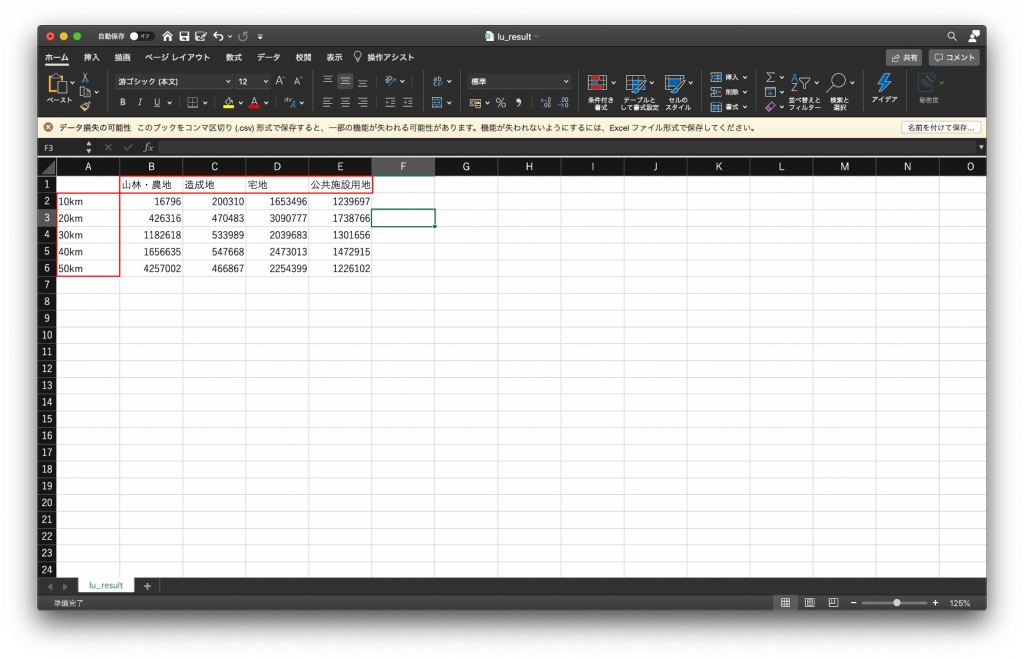Open the merge cells dropdown arrow

point(449,102)
